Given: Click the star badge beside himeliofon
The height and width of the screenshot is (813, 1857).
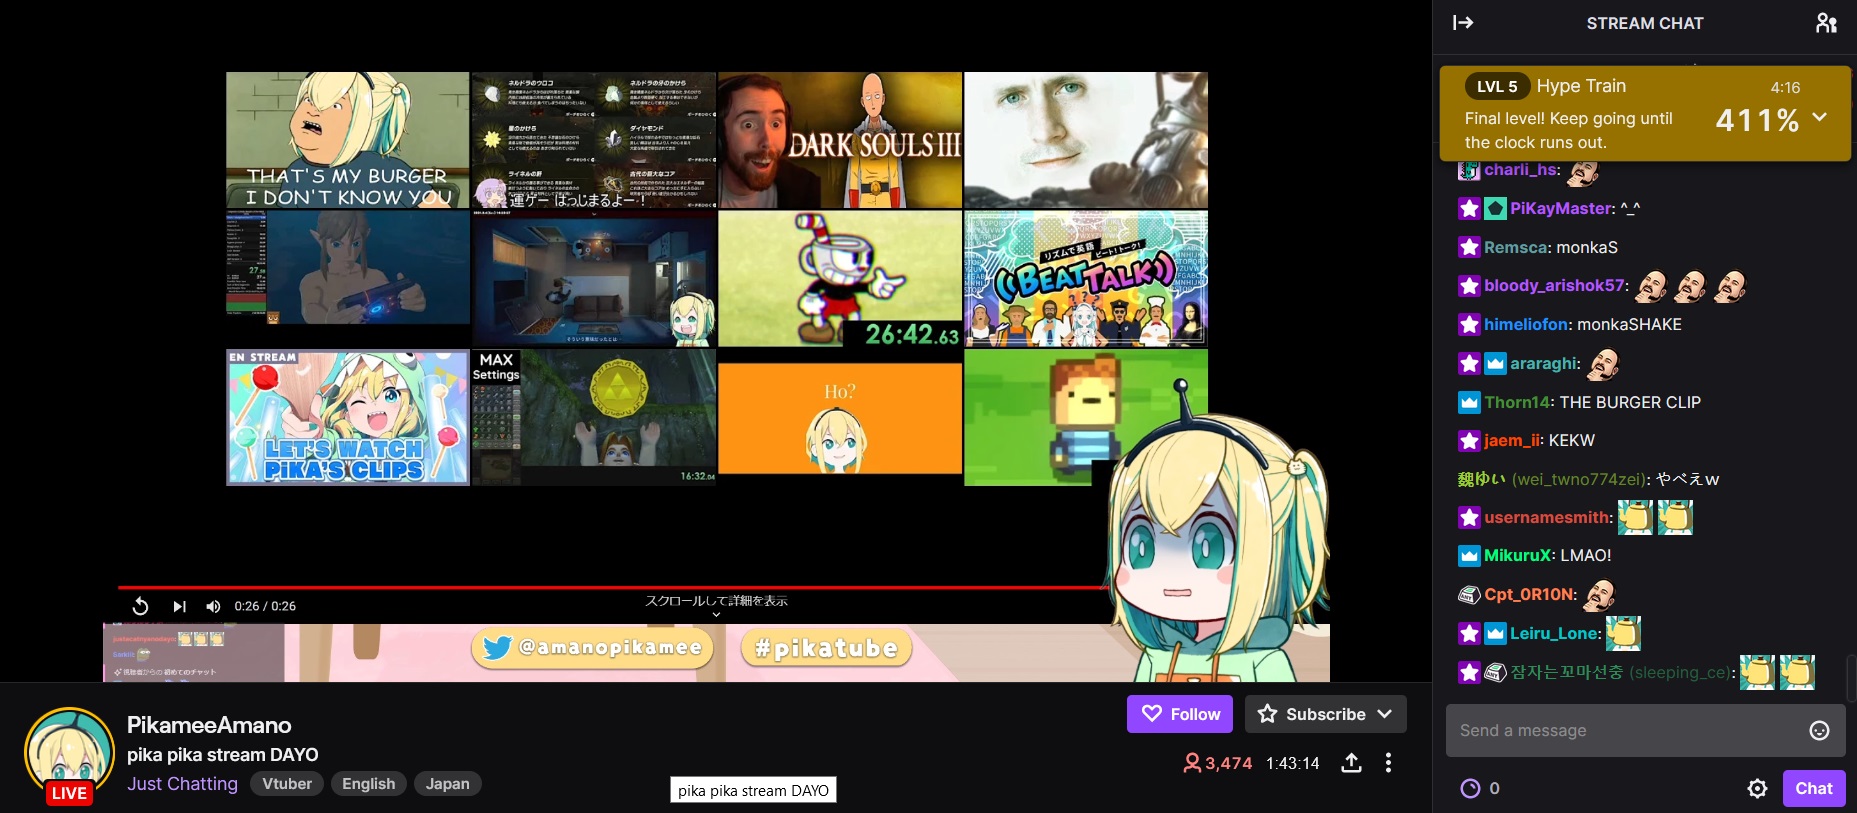Looking at the screenshot, I should pyautogui.click(x=1469, y=325).
